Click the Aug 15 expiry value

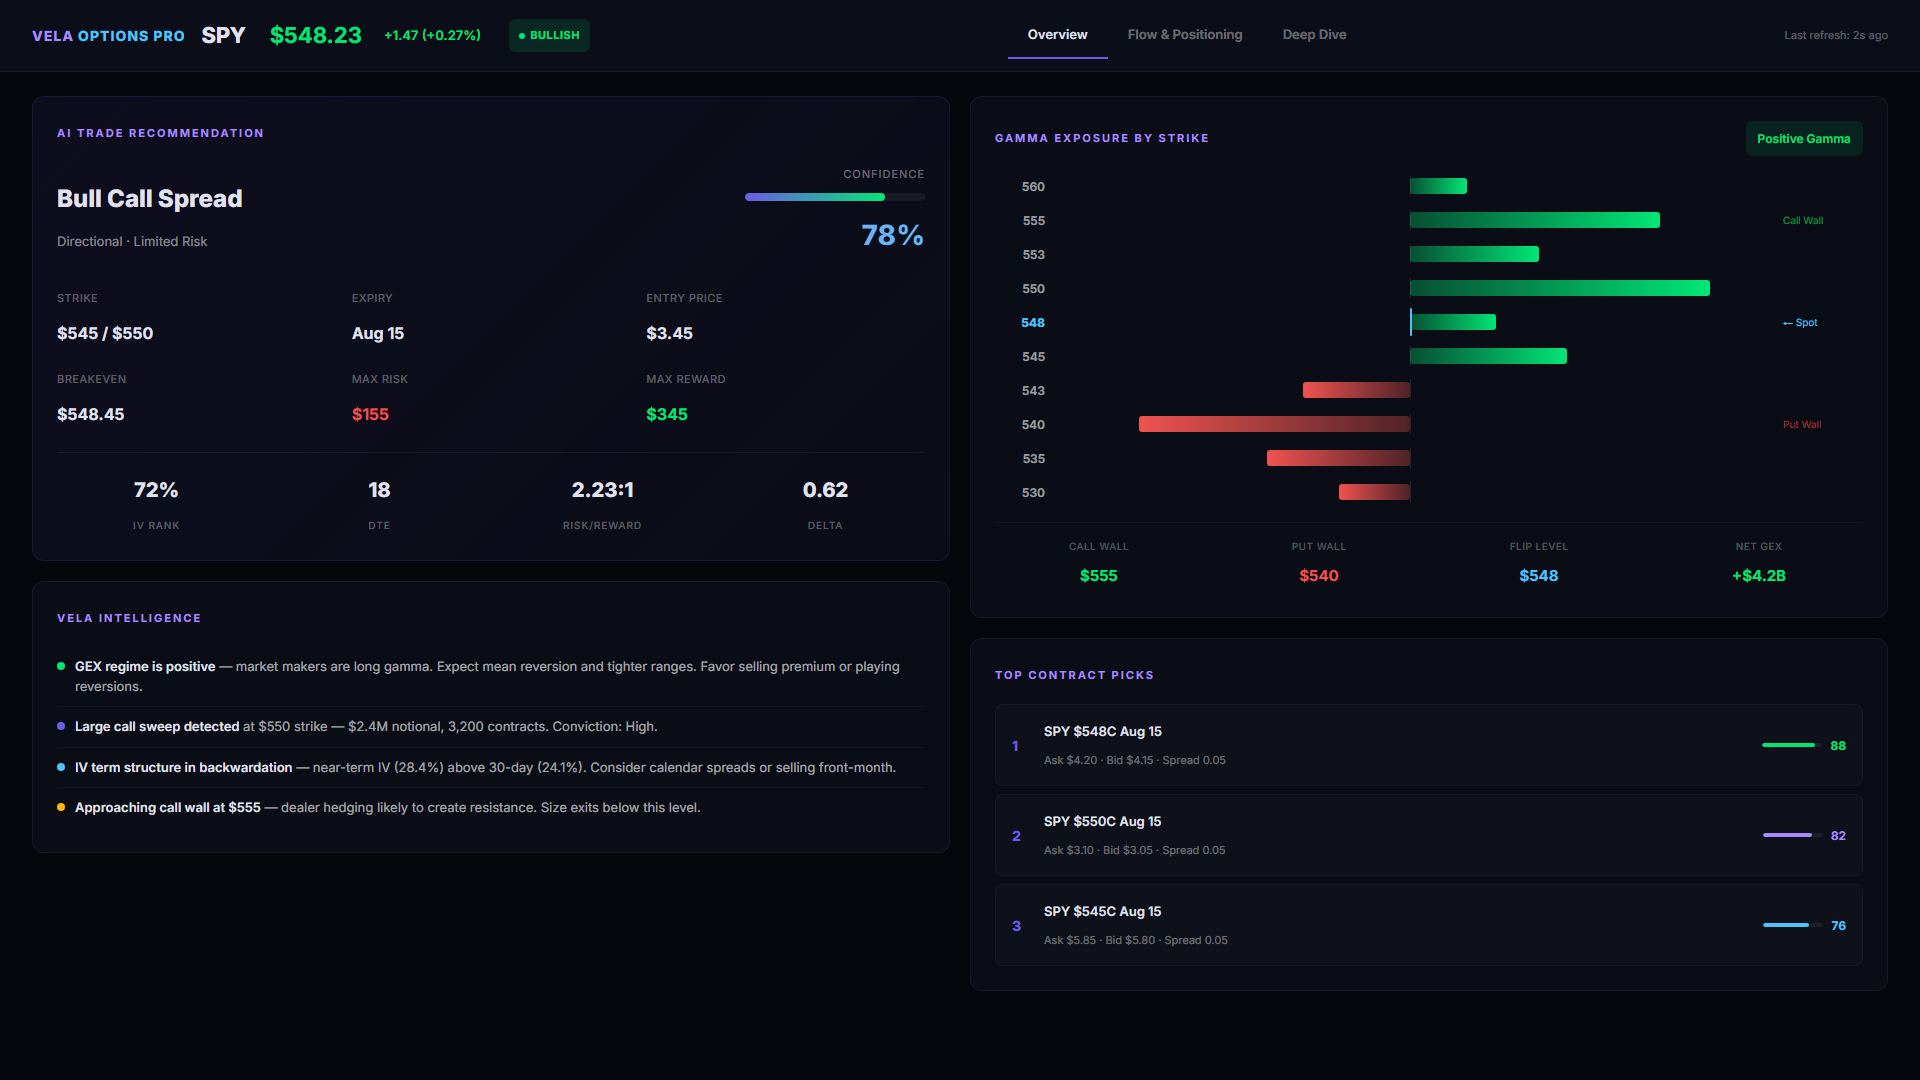click(378, 333)
